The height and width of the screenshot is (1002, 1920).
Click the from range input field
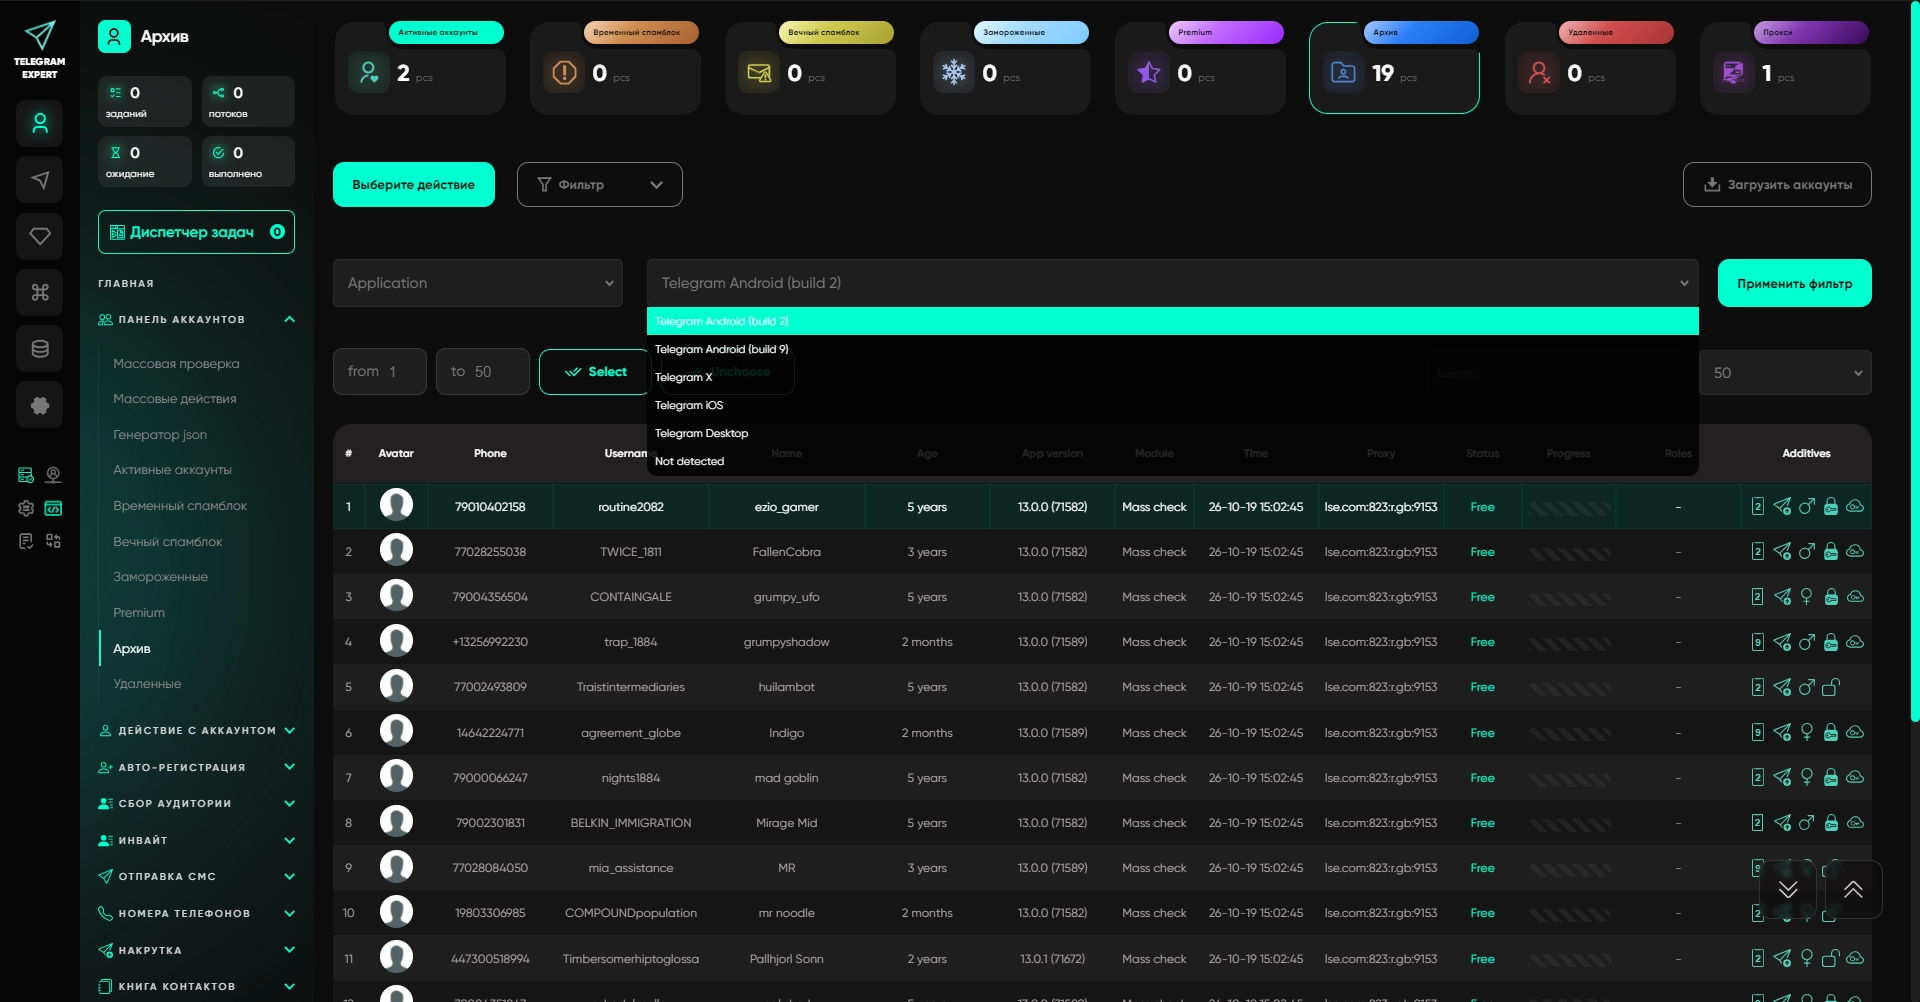coord(380,372)
